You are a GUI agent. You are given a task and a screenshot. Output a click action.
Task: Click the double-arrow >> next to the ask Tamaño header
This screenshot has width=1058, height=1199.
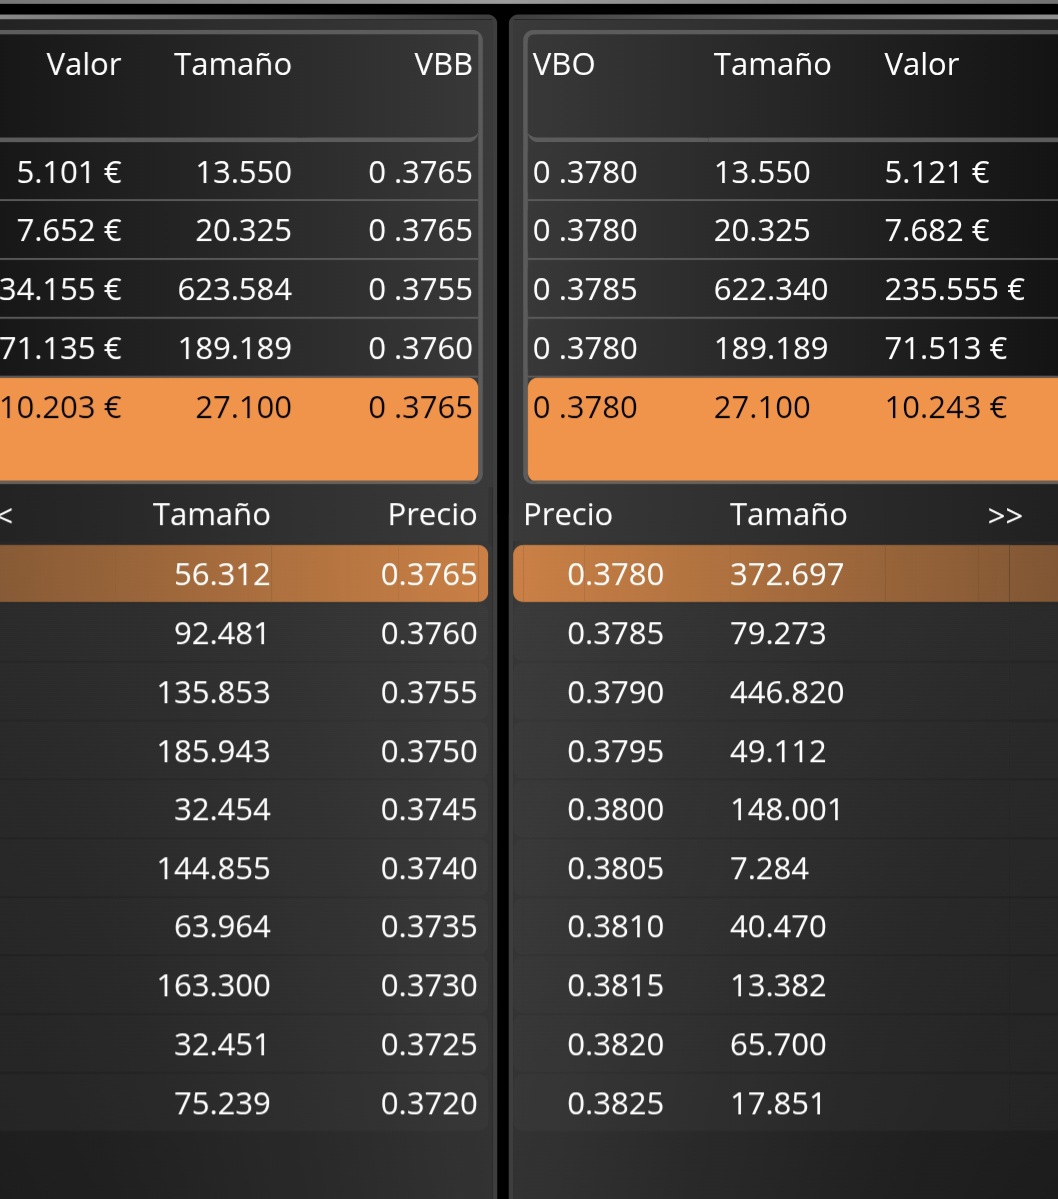click(1004, 515)
